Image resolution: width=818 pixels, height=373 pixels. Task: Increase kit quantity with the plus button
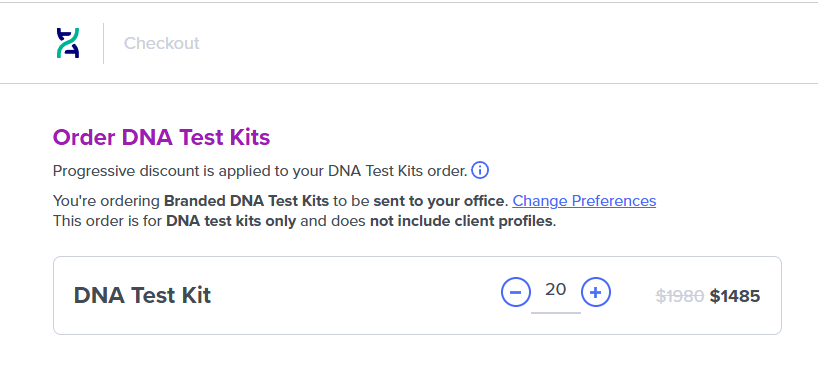[x=596, y=292]
